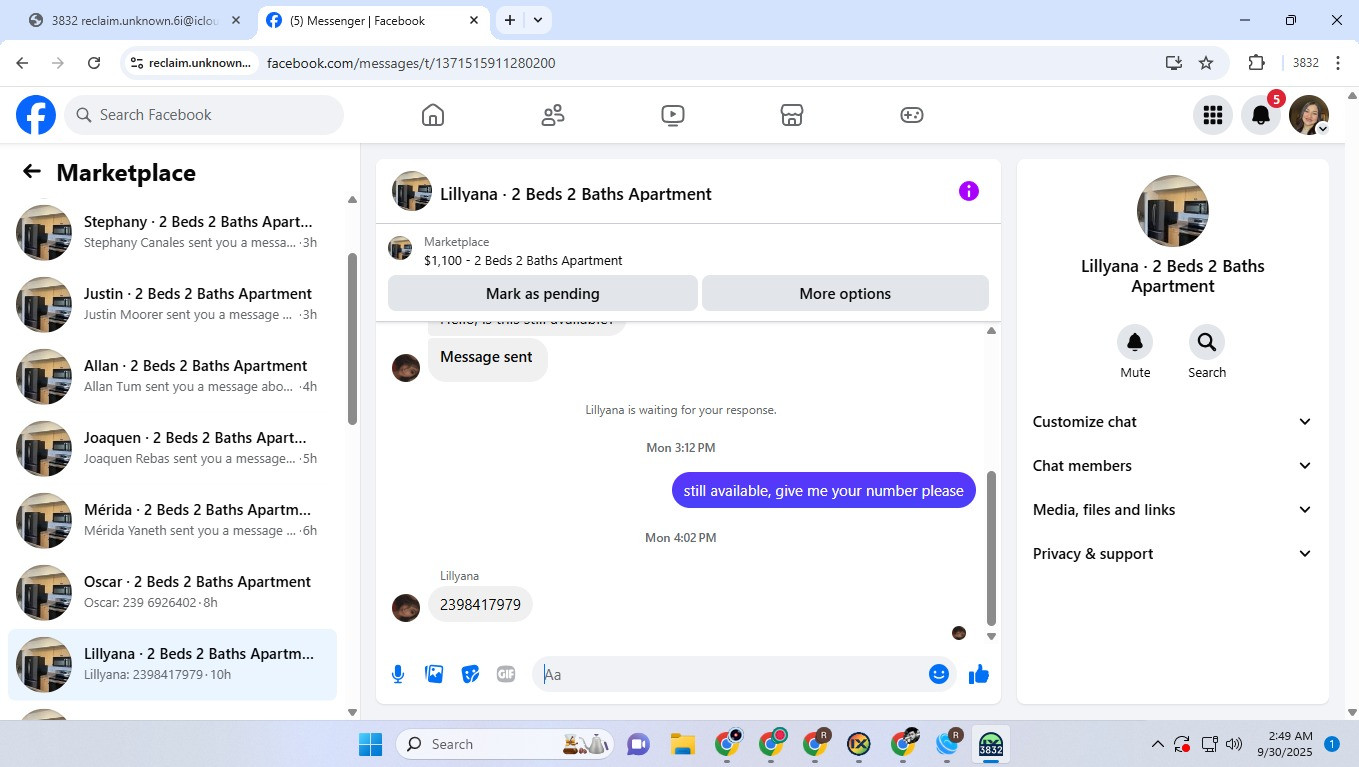Open Lillyana's large profile thumbnail
The height and width of the screenshot is (767, 1359).
coord(1172,211)
